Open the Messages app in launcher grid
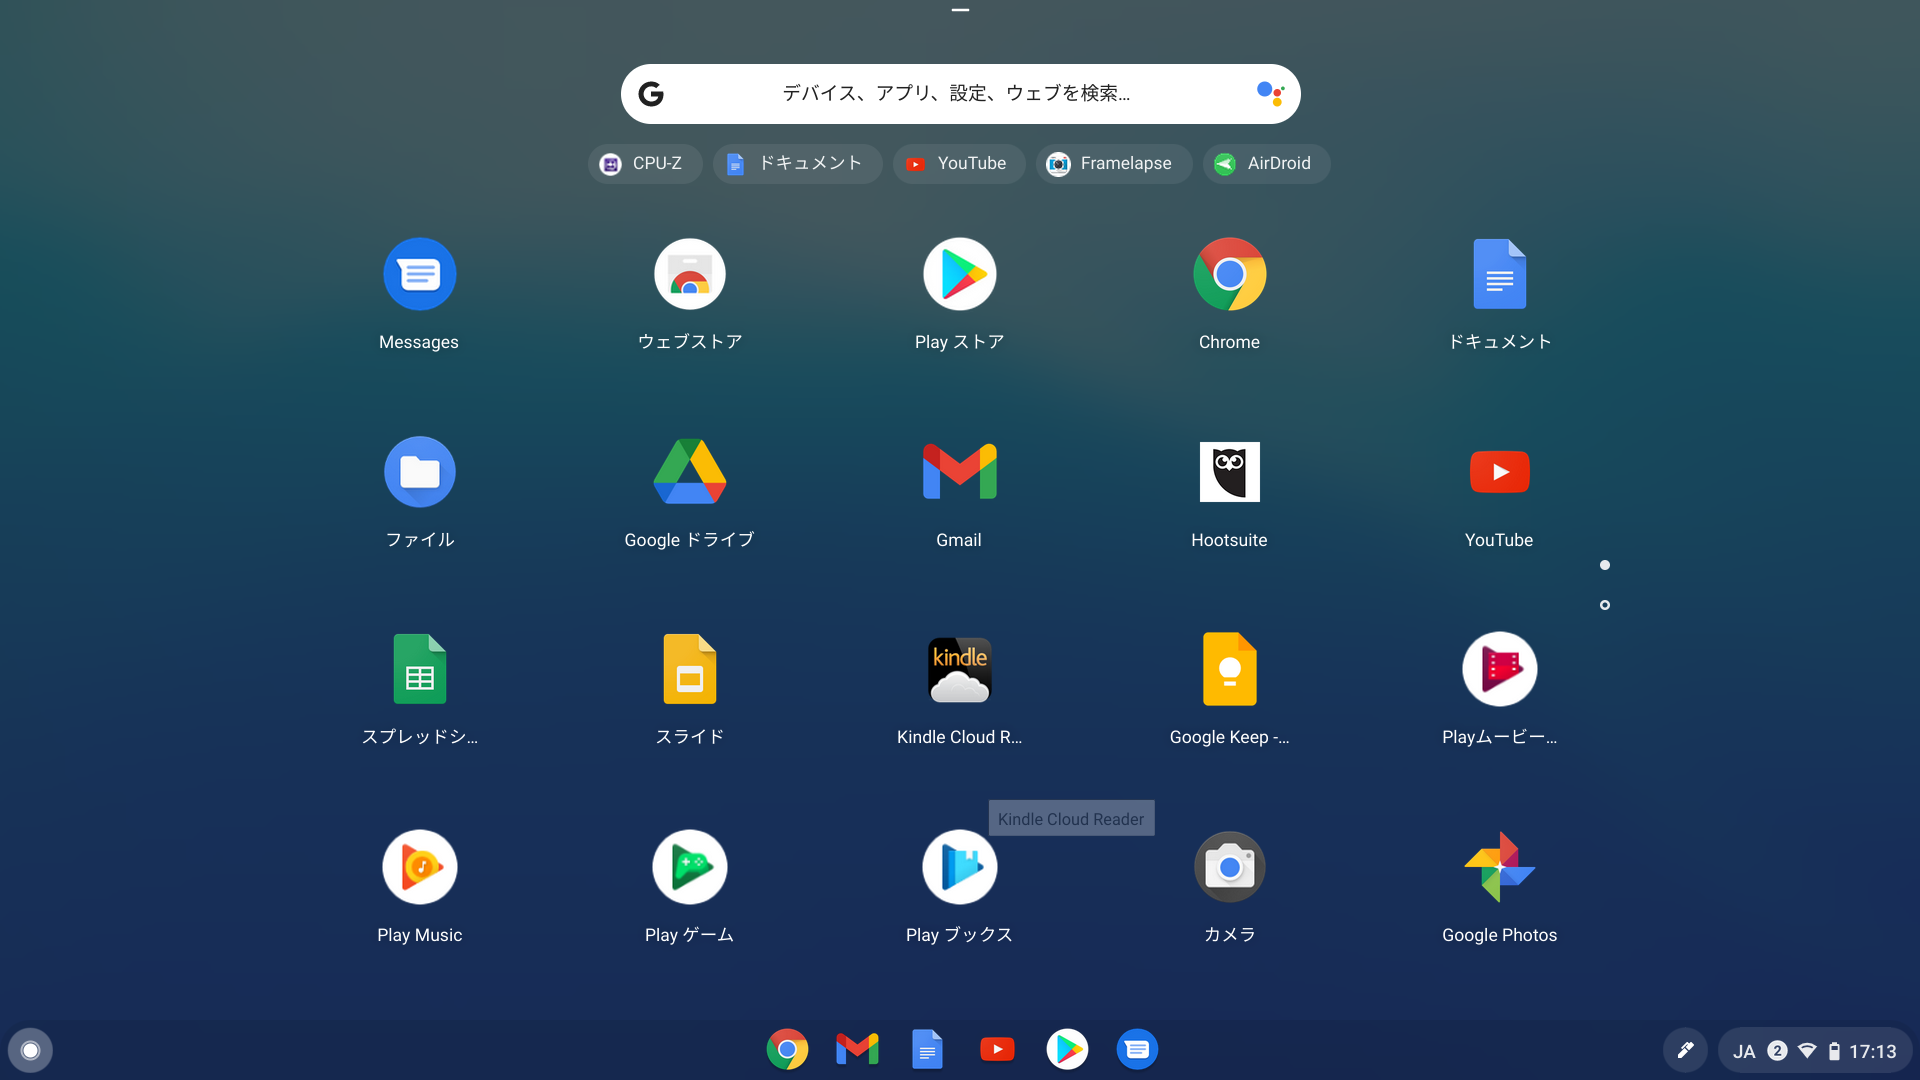 419,275
